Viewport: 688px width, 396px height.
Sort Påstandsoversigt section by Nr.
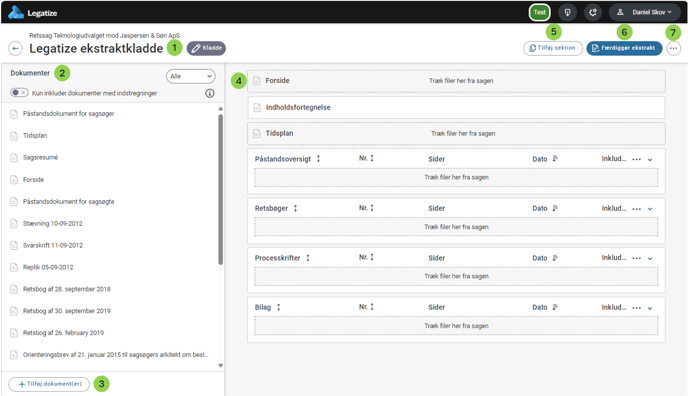(366, 158)
